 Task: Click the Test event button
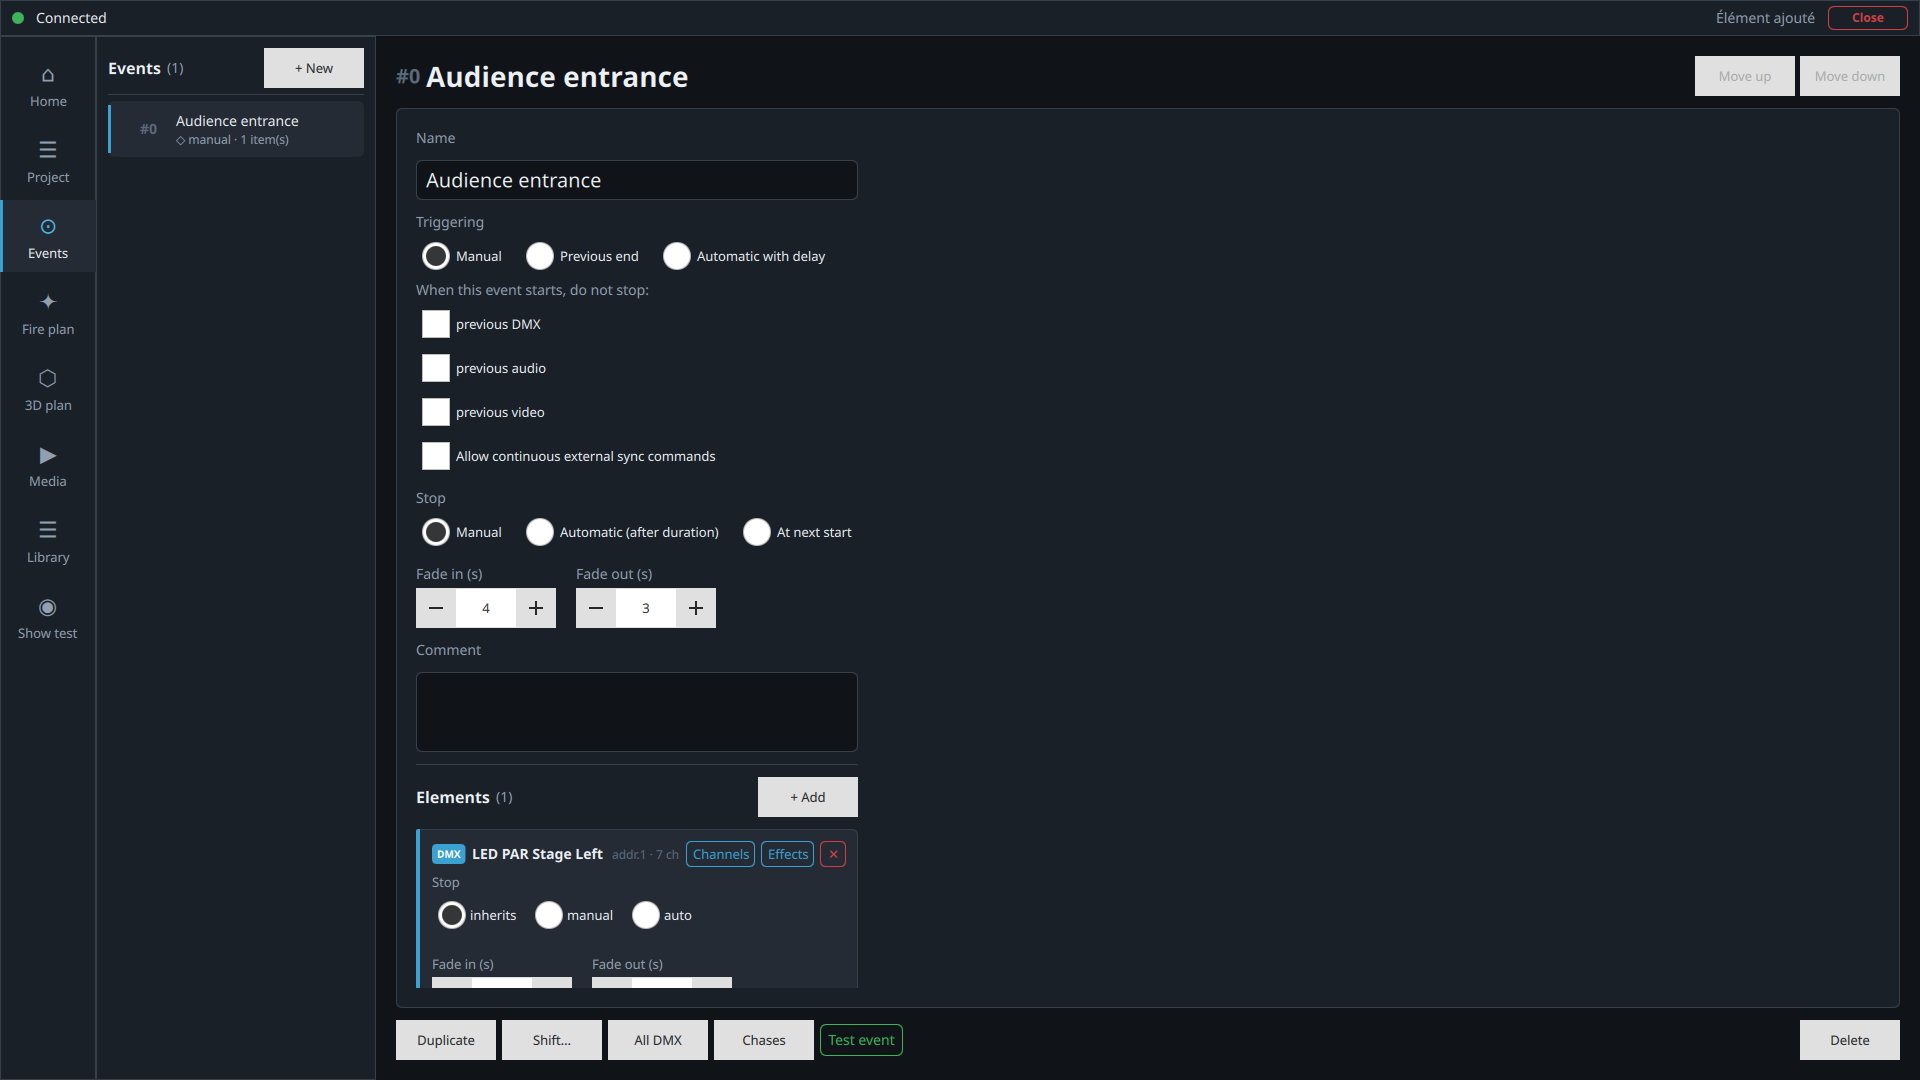tap(861, 1040)
